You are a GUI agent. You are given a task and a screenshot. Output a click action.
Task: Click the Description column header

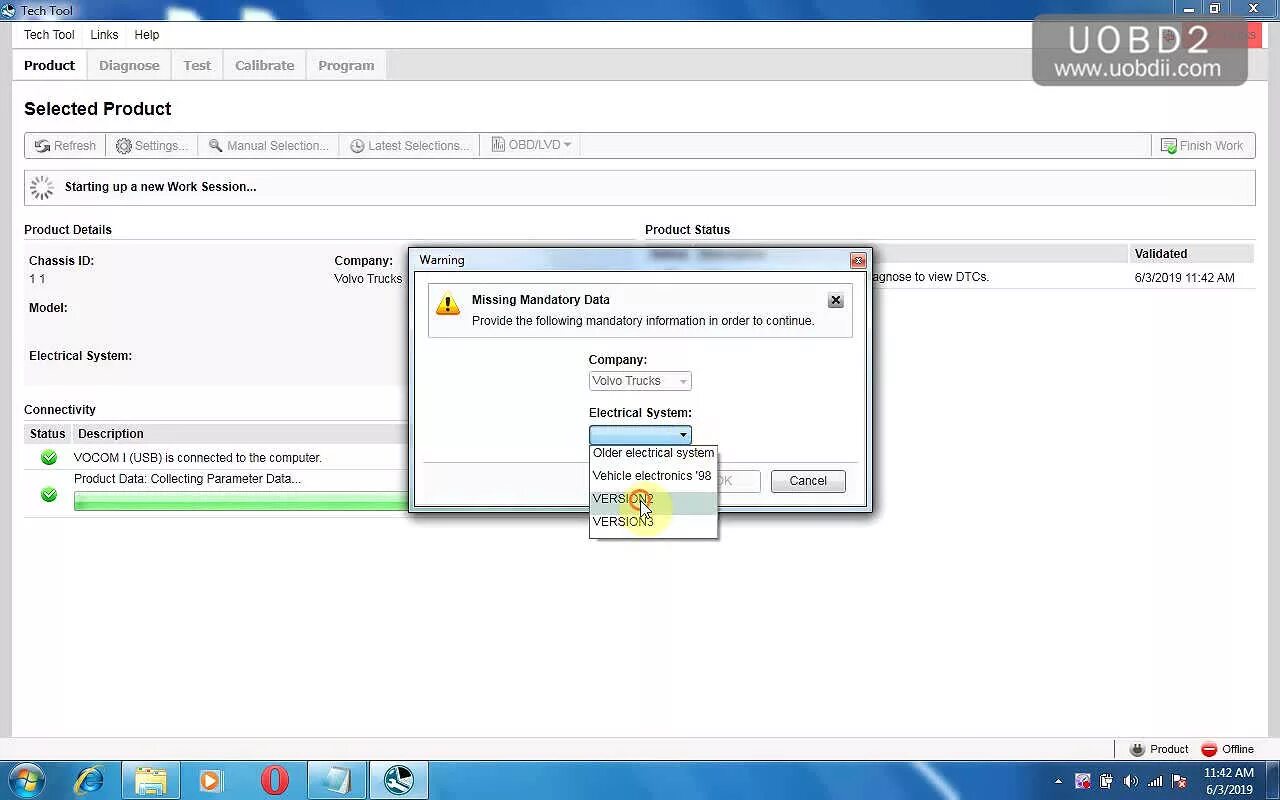click(111, 434)
